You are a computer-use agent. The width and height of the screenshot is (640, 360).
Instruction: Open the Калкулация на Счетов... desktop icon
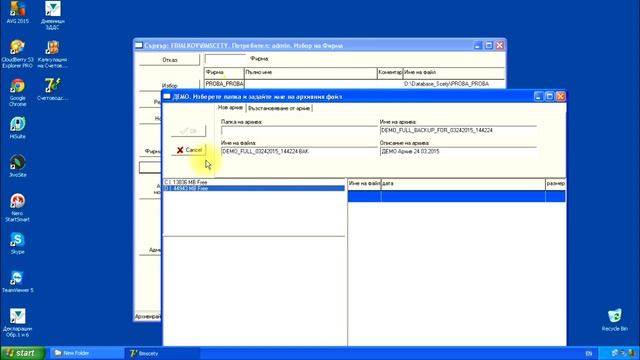[x=53, y=54]
